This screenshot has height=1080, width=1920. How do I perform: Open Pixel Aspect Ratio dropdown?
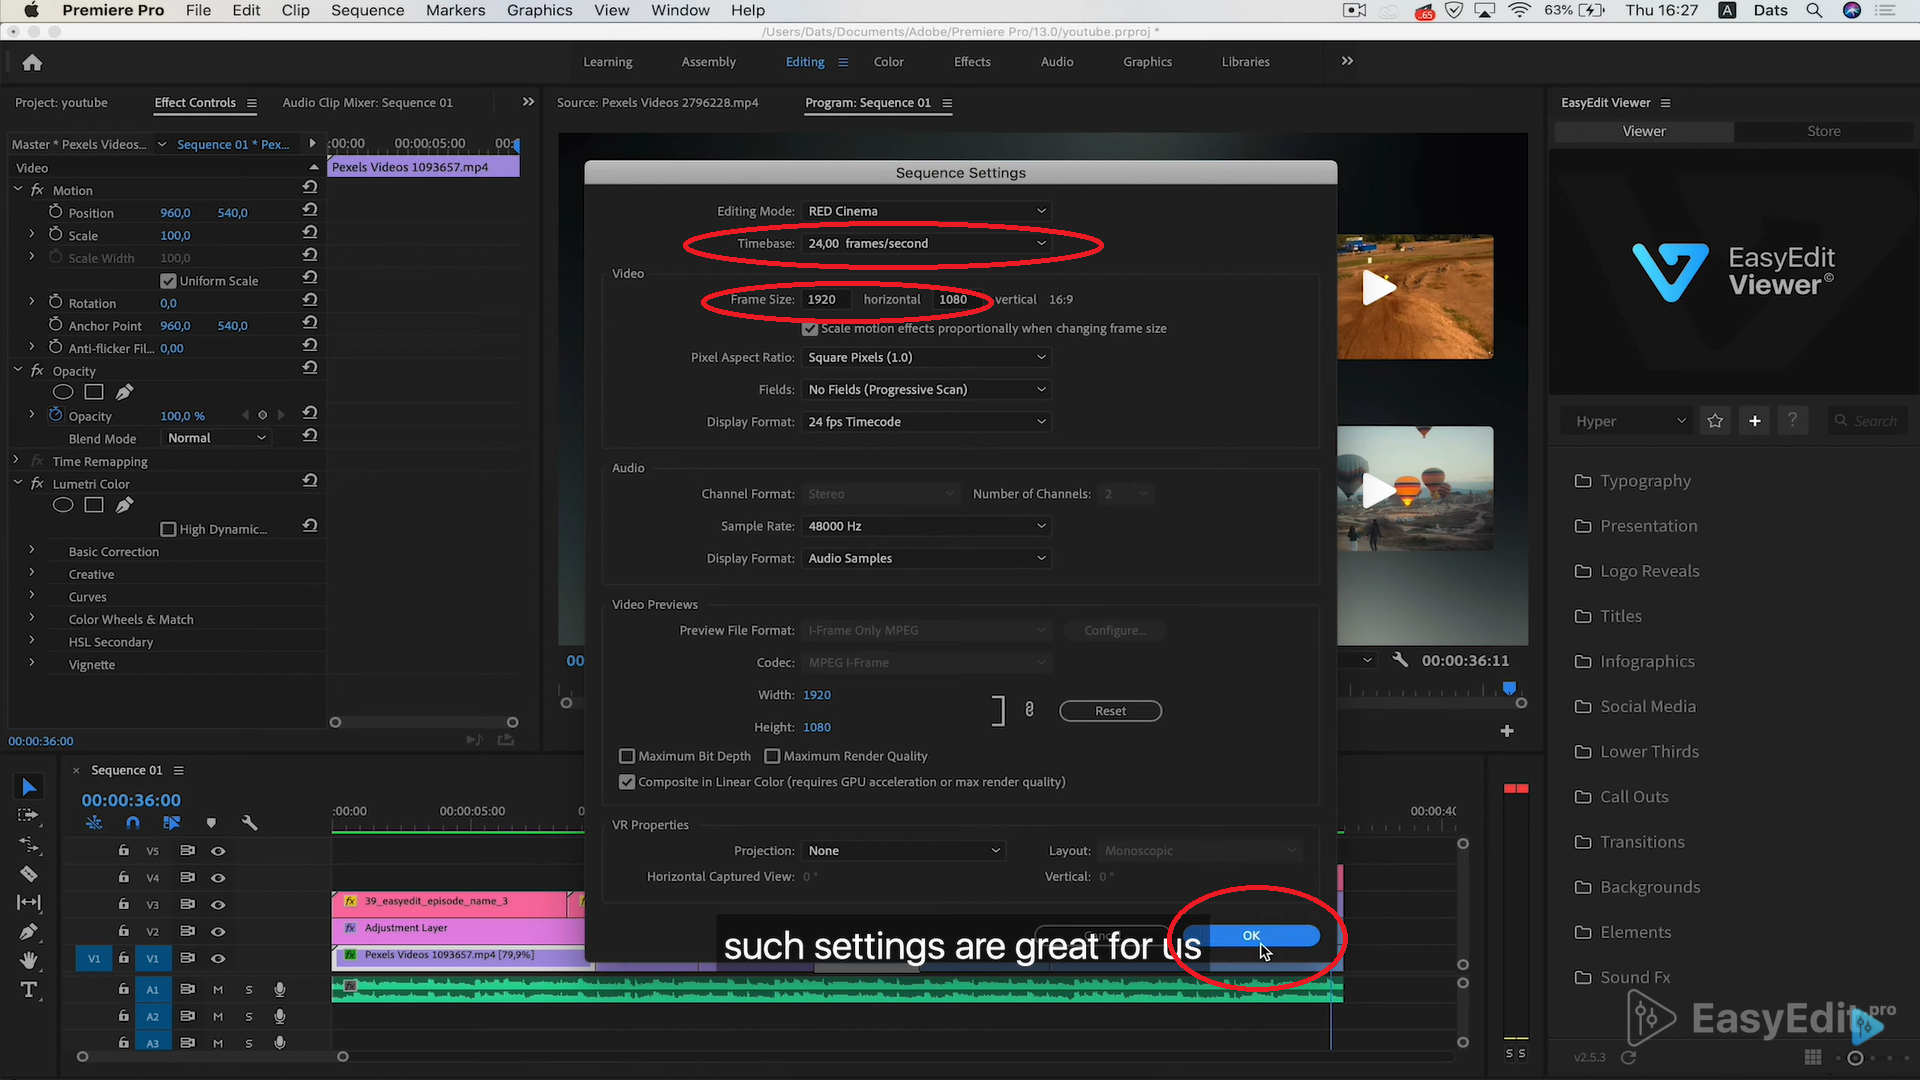[x=926, y=357]
